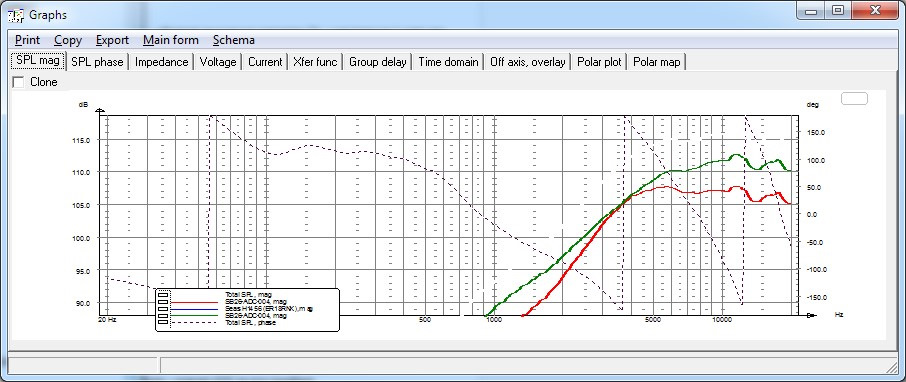Click the Graphs window title icon
Viewport: 906px width, 382px height.
point(17,14)
